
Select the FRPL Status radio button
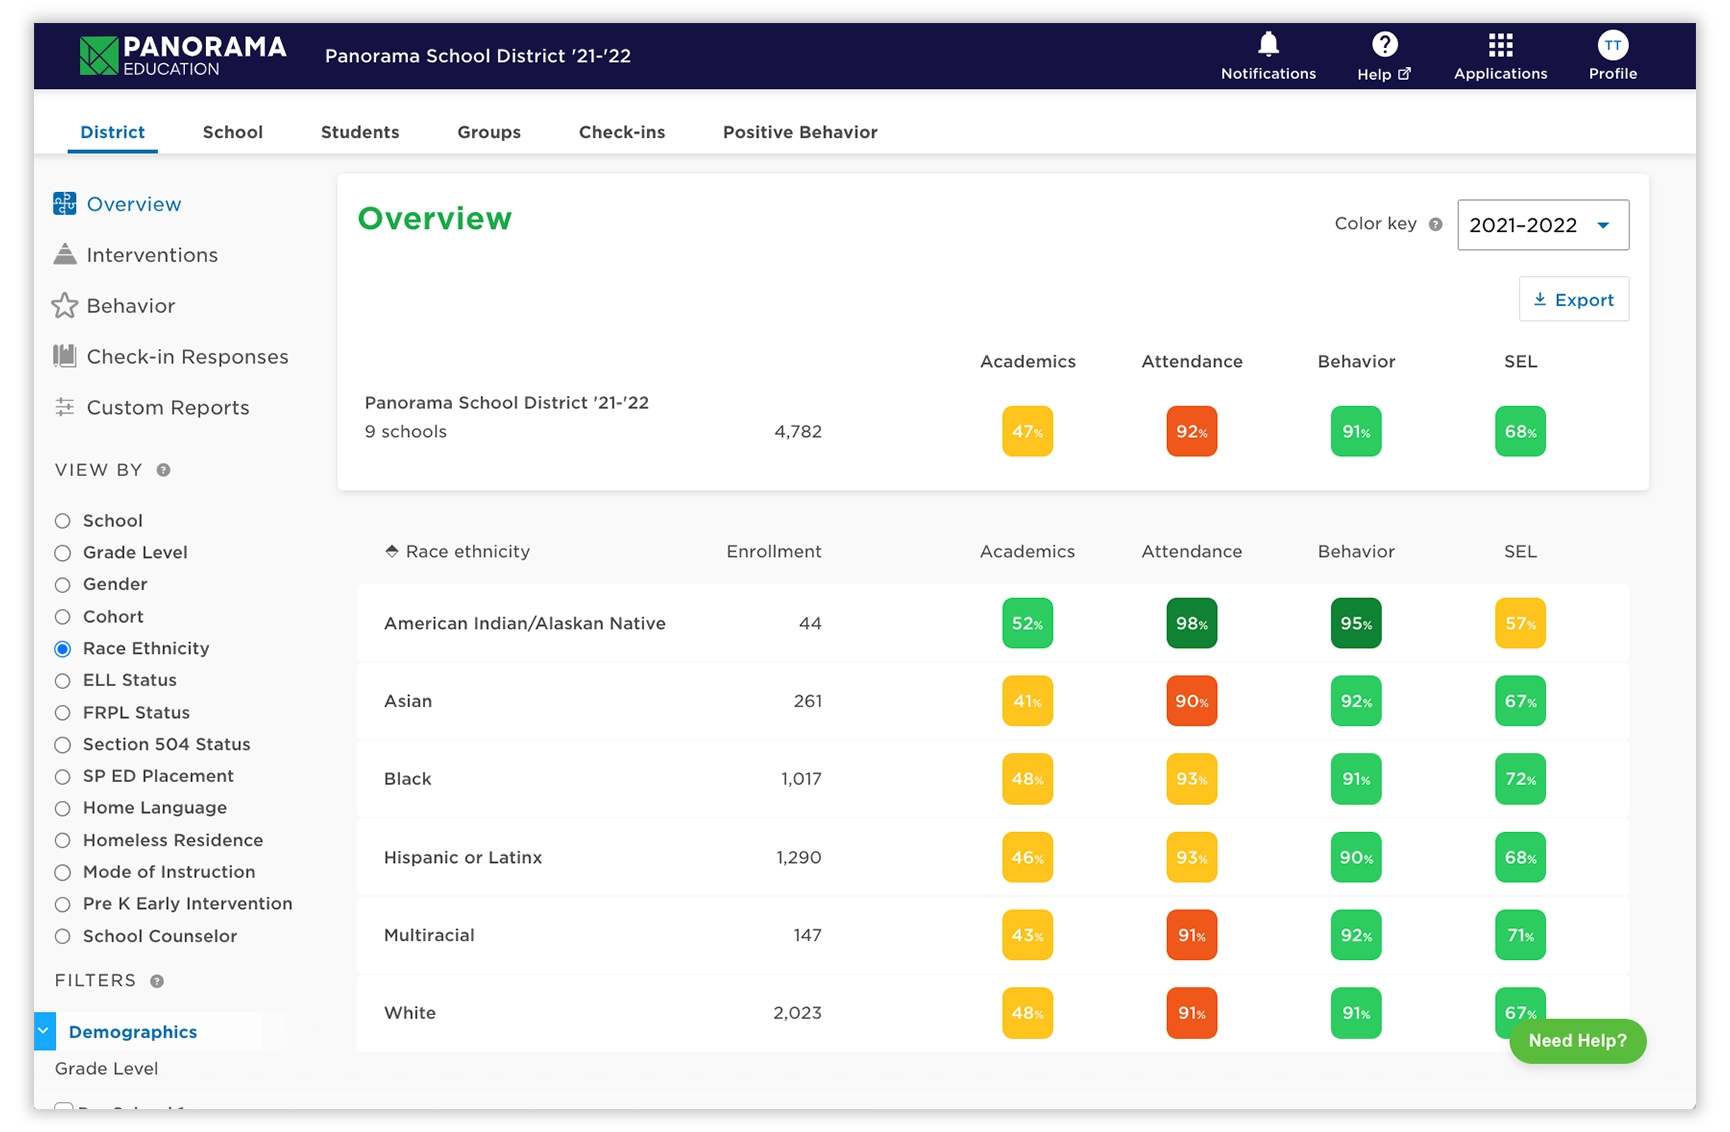click(x=63, y=713)
